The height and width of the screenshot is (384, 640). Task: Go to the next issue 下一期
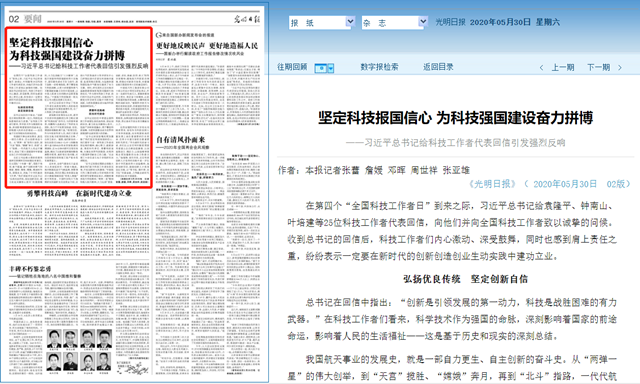tap(598, 67)
